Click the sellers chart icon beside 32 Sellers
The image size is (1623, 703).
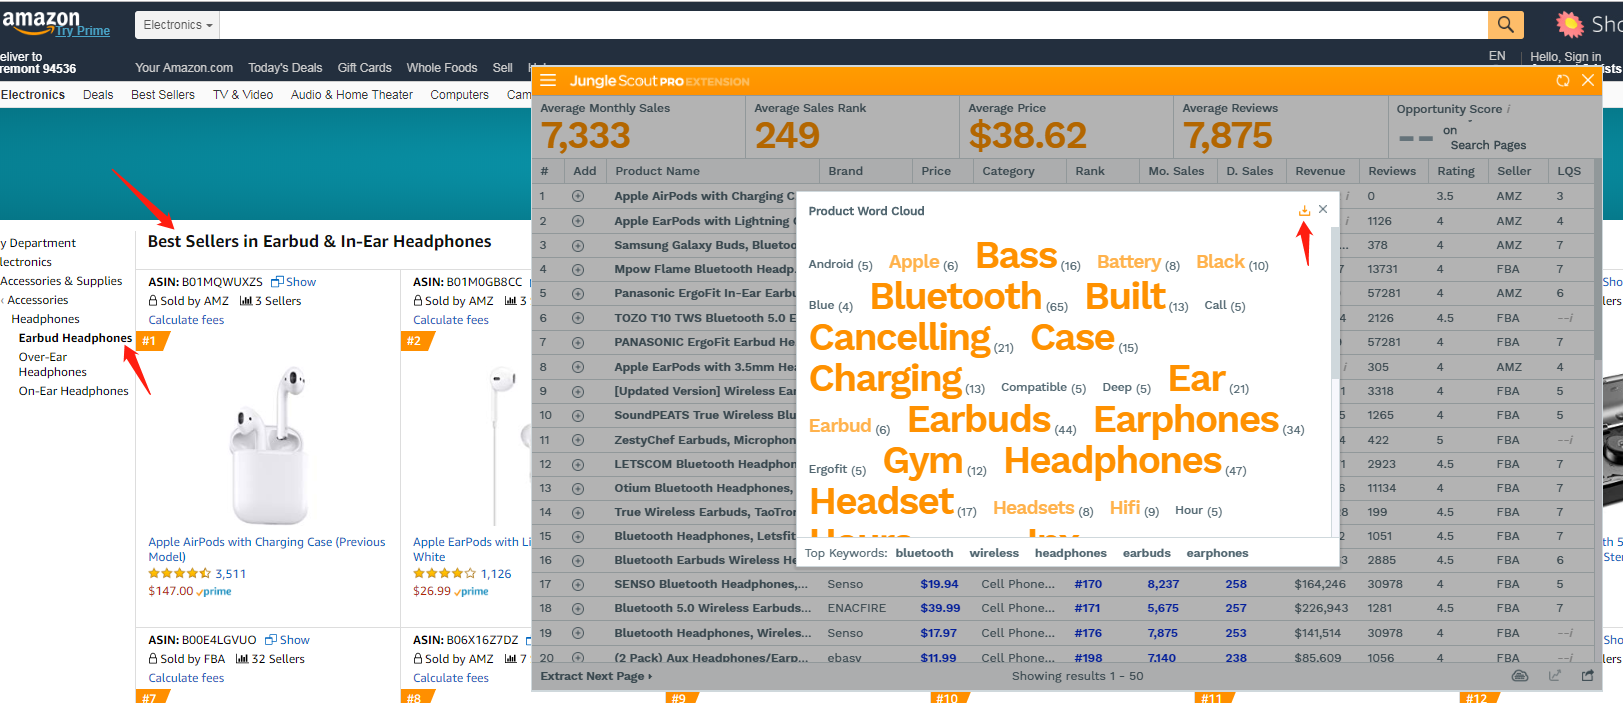pos(242,658)
